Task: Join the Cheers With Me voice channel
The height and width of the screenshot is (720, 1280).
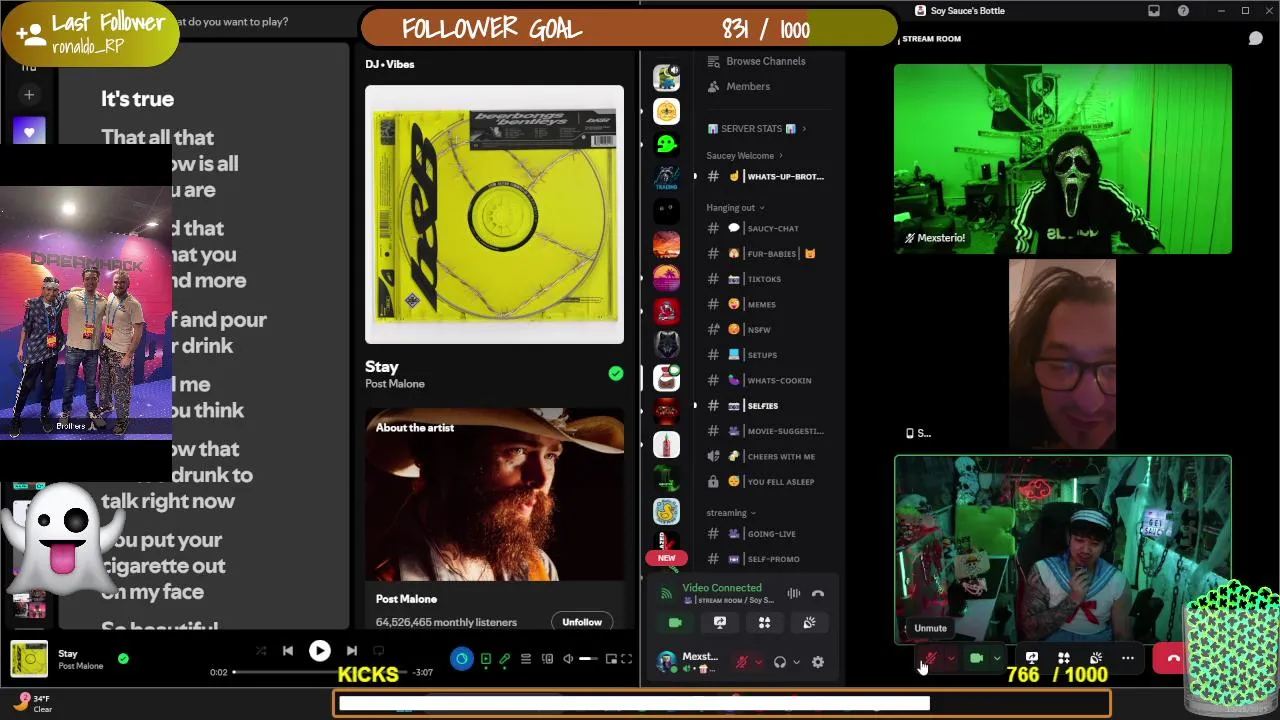Action: click(768, 457)
